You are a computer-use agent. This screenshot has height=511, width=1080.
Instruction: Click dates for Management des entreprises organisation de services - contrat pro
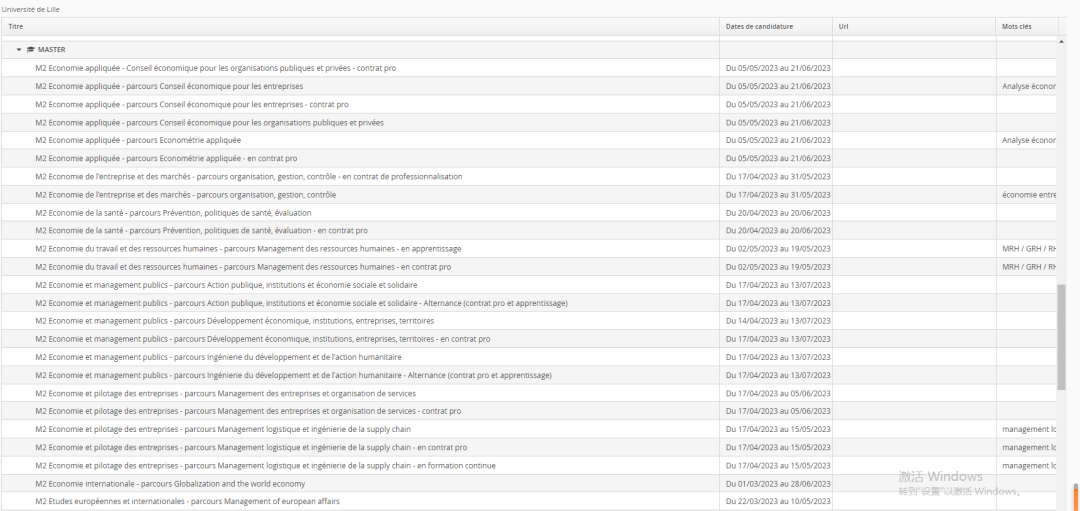(x=778, y=411)
